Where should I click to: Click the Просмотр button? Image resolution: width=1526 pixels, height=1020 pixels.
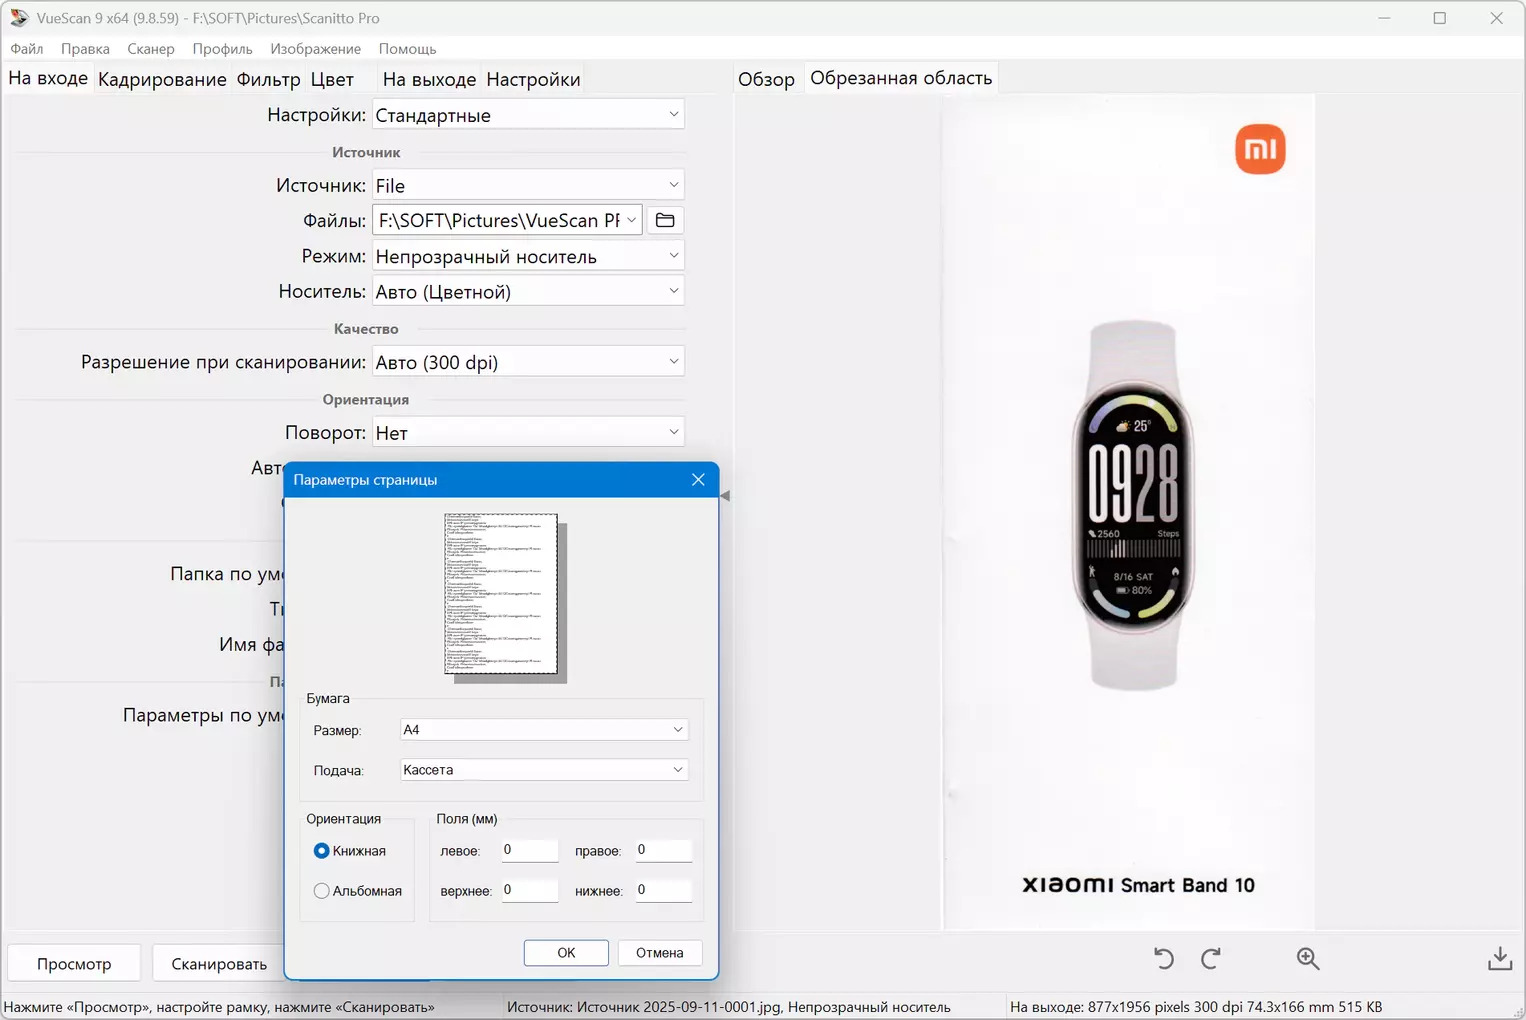[74, 964]
